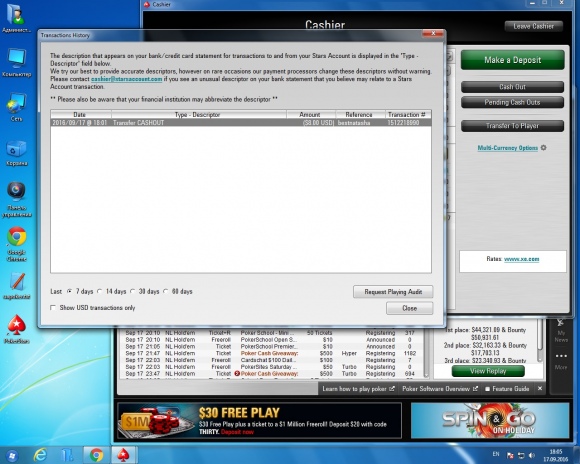Select the Transfer CASHOUT transaction row
580x464 pixels.
click(241, 122)
